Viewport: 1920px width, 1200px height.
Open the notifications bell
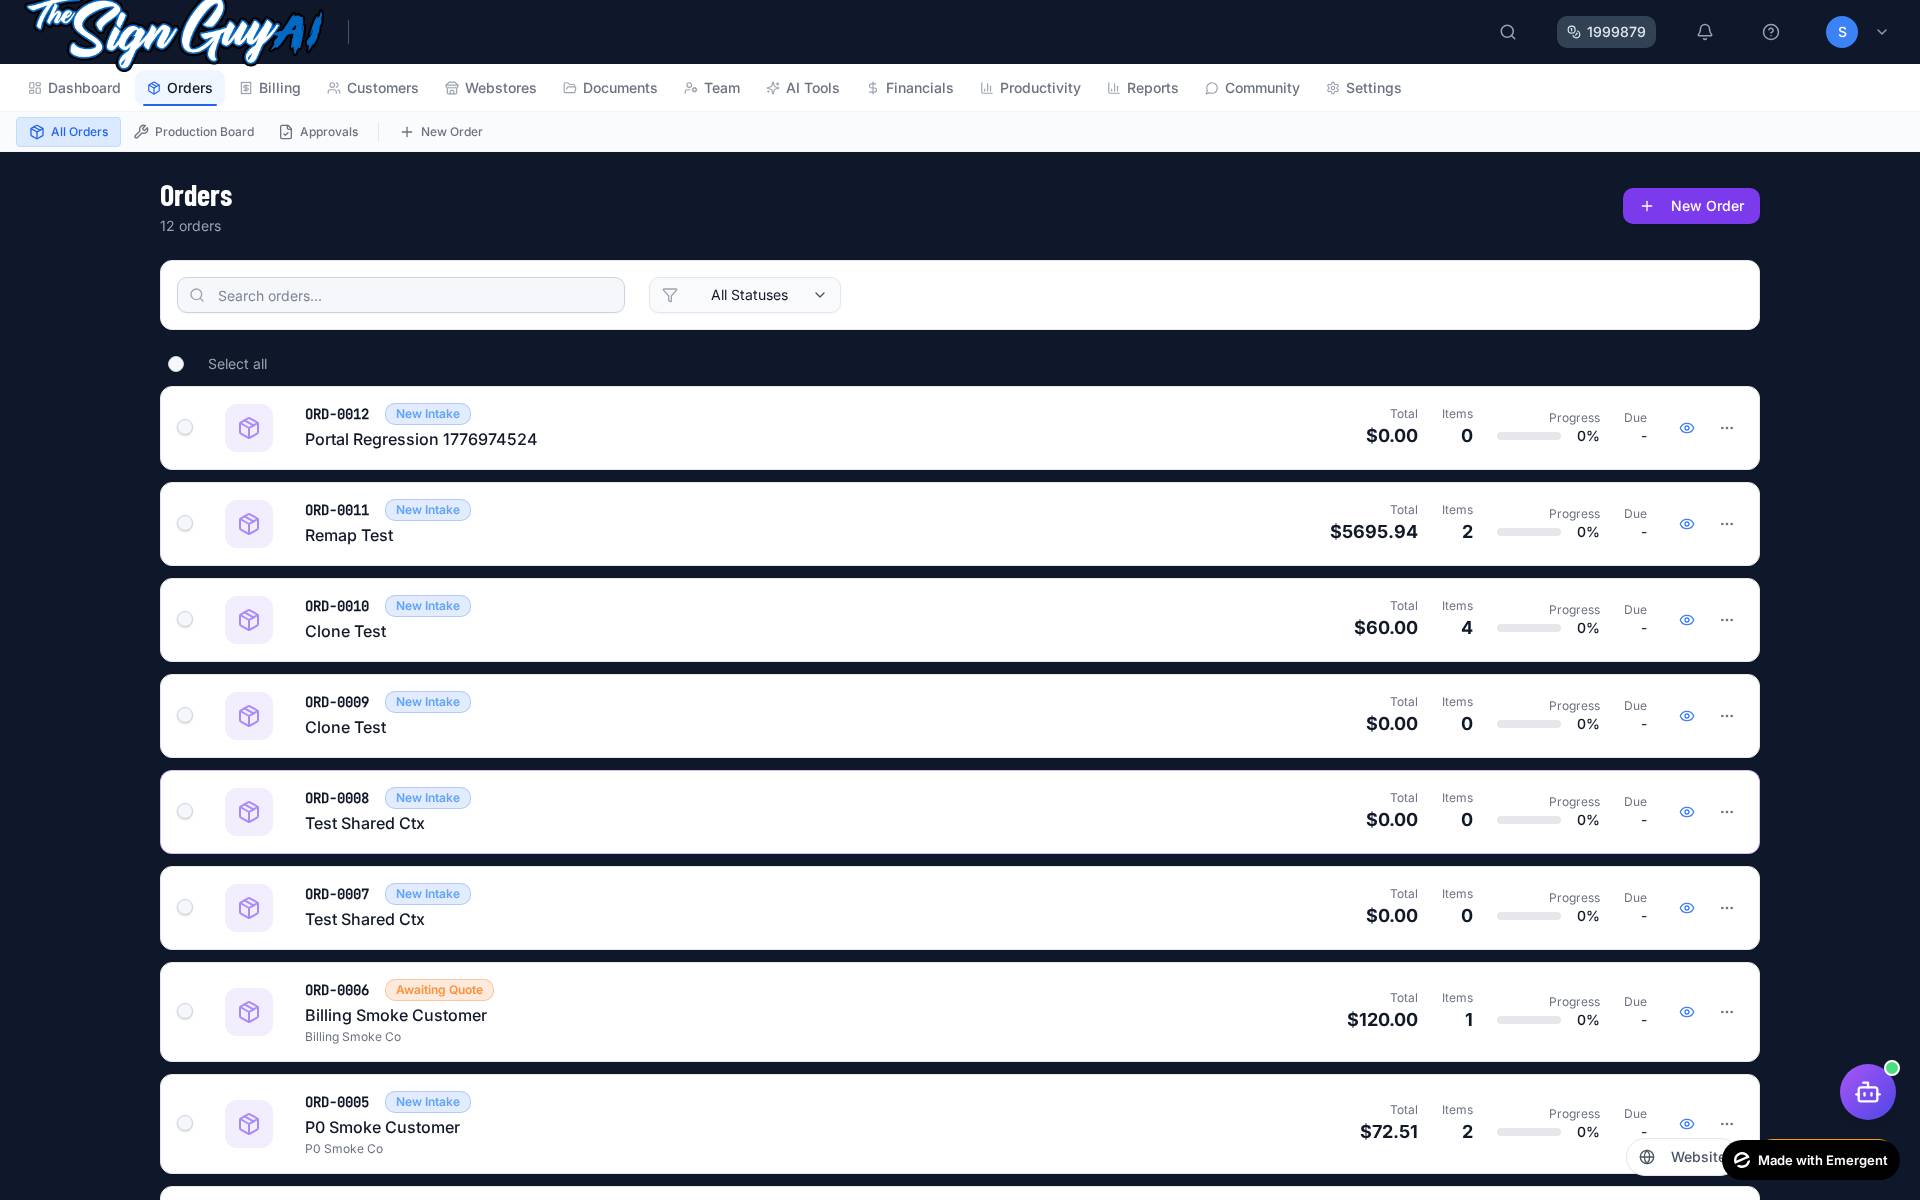pyautogui.click(x=1705, y=32)
